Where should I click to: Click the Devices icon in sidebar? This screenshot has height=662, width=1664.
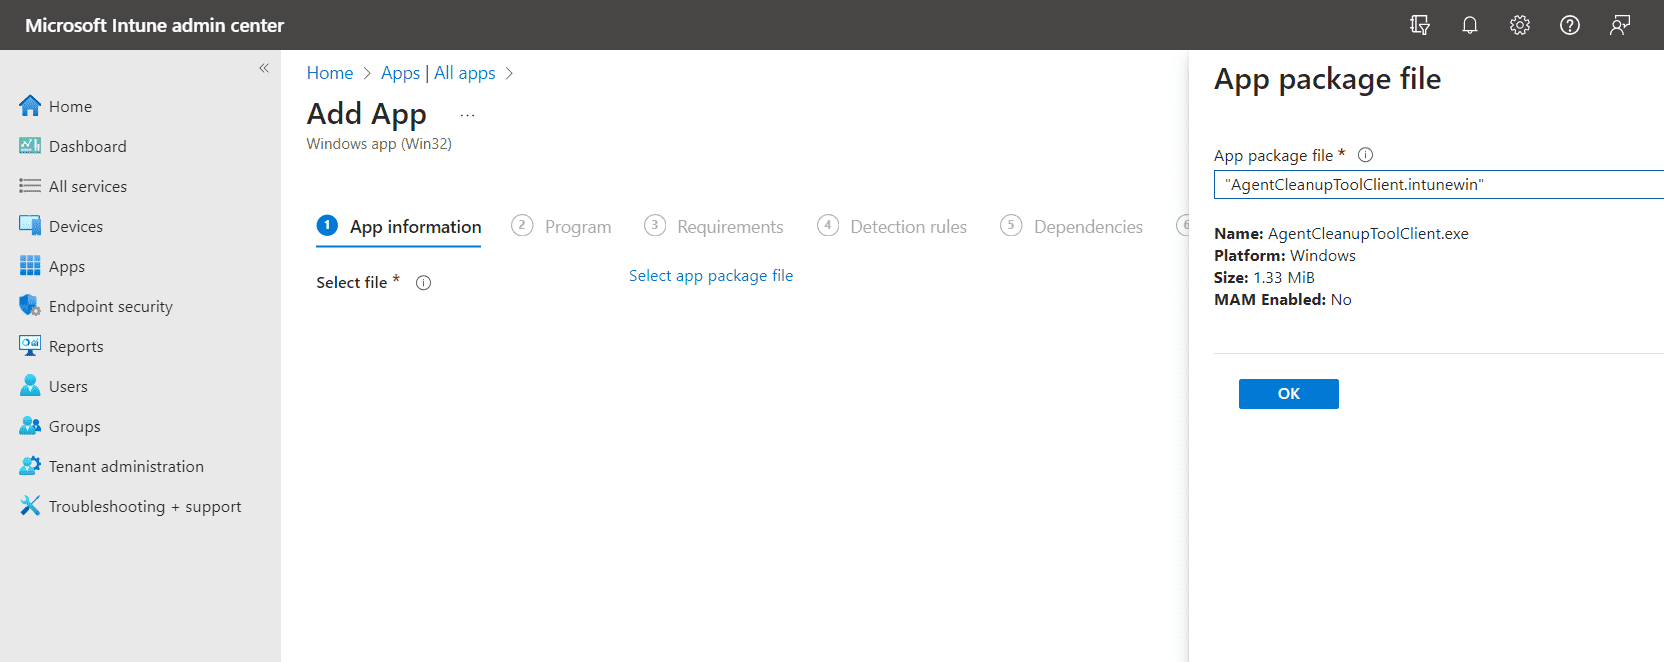click(x=30, y=226)
